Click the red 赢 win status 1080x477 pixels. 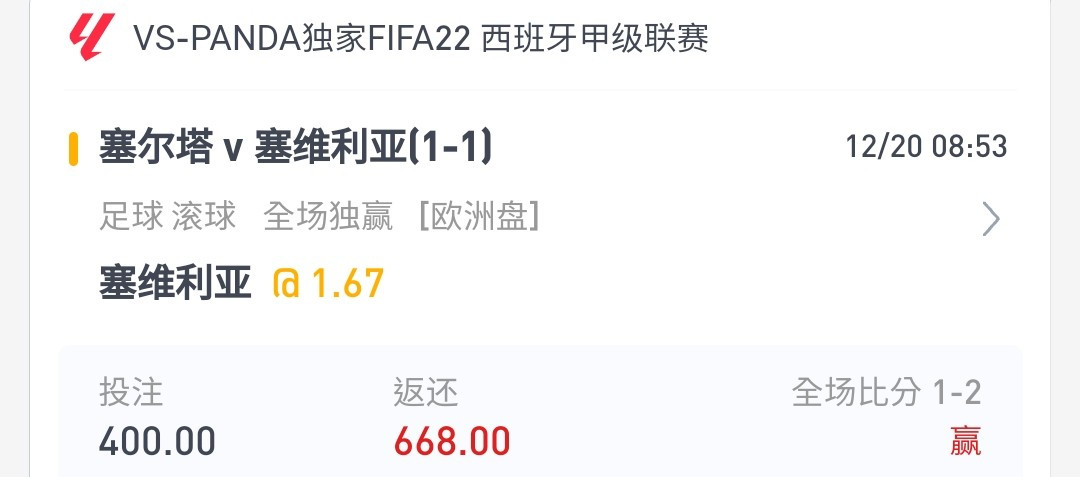point(966,441)
